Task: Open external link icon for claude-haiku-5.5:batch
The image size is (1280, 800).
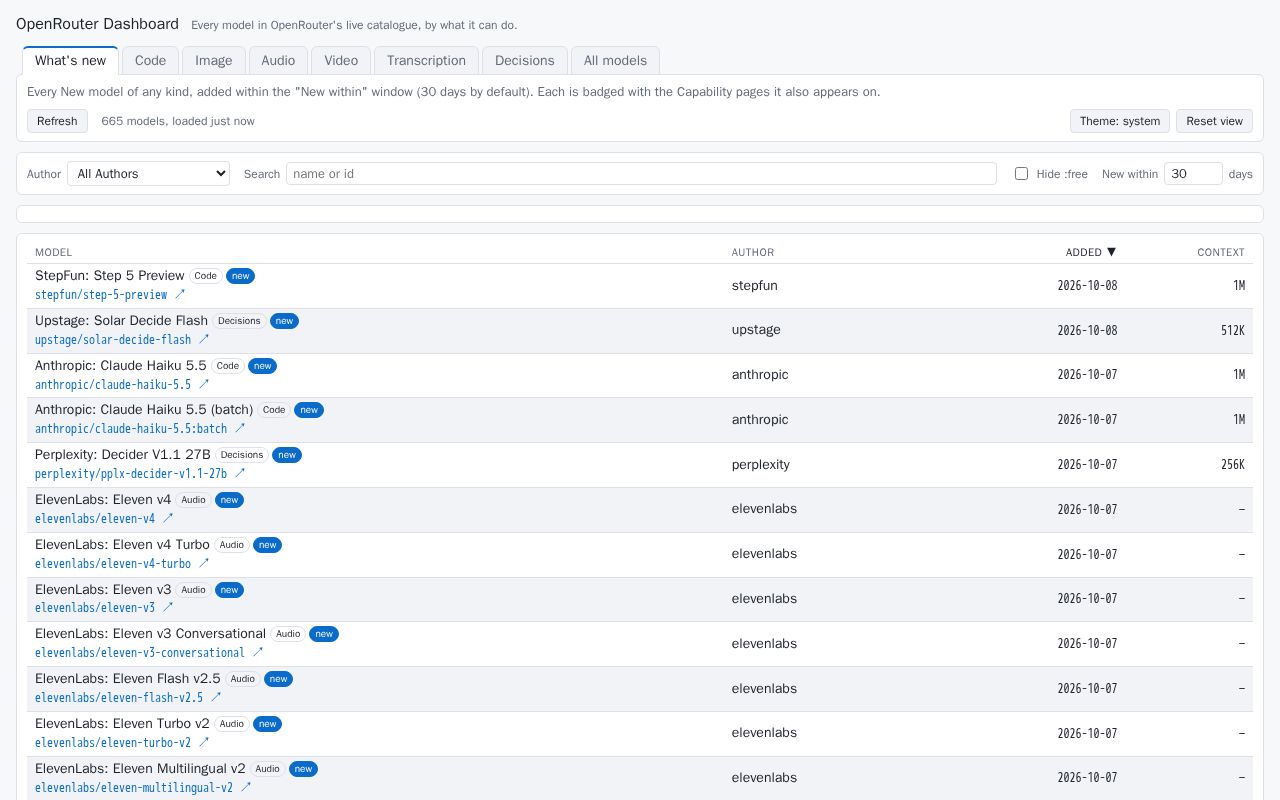Action: point(240,429)
